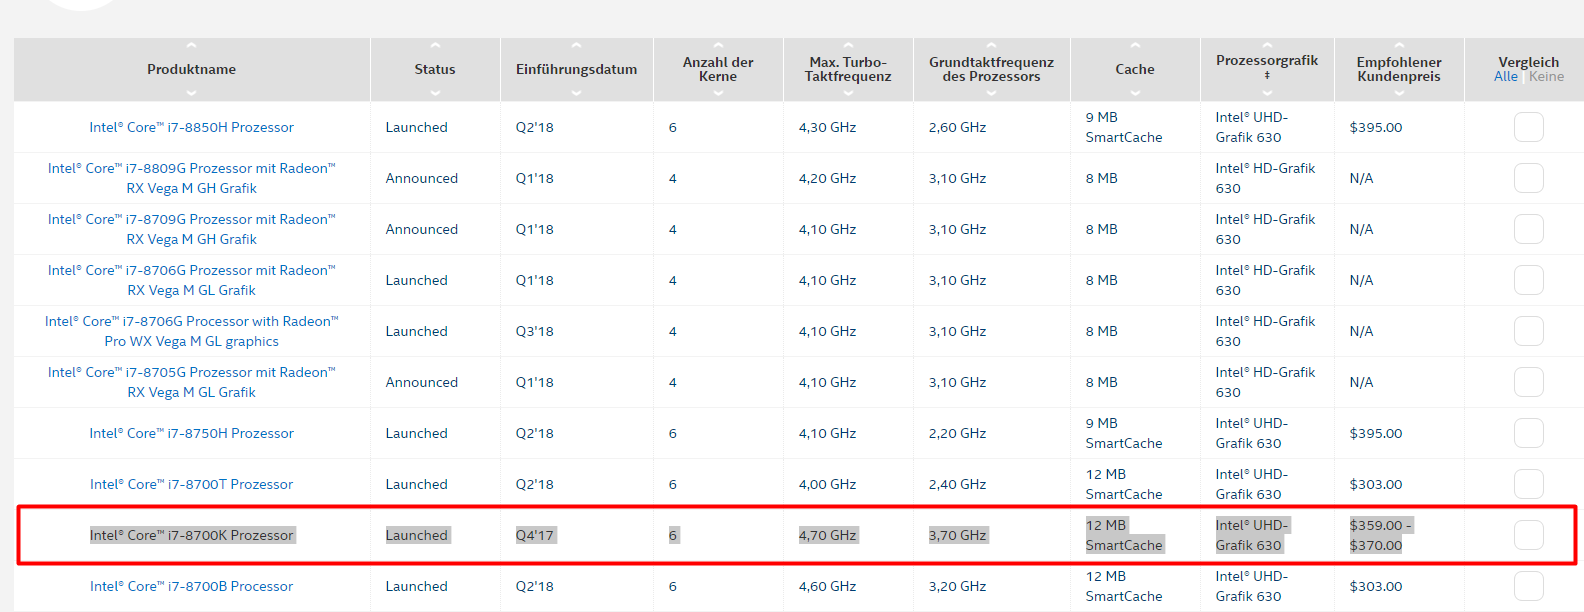Screen dimensions: 1584x612
Task: Sort Produktname descending with its down arrow
Action: click(x=191, y=93)
